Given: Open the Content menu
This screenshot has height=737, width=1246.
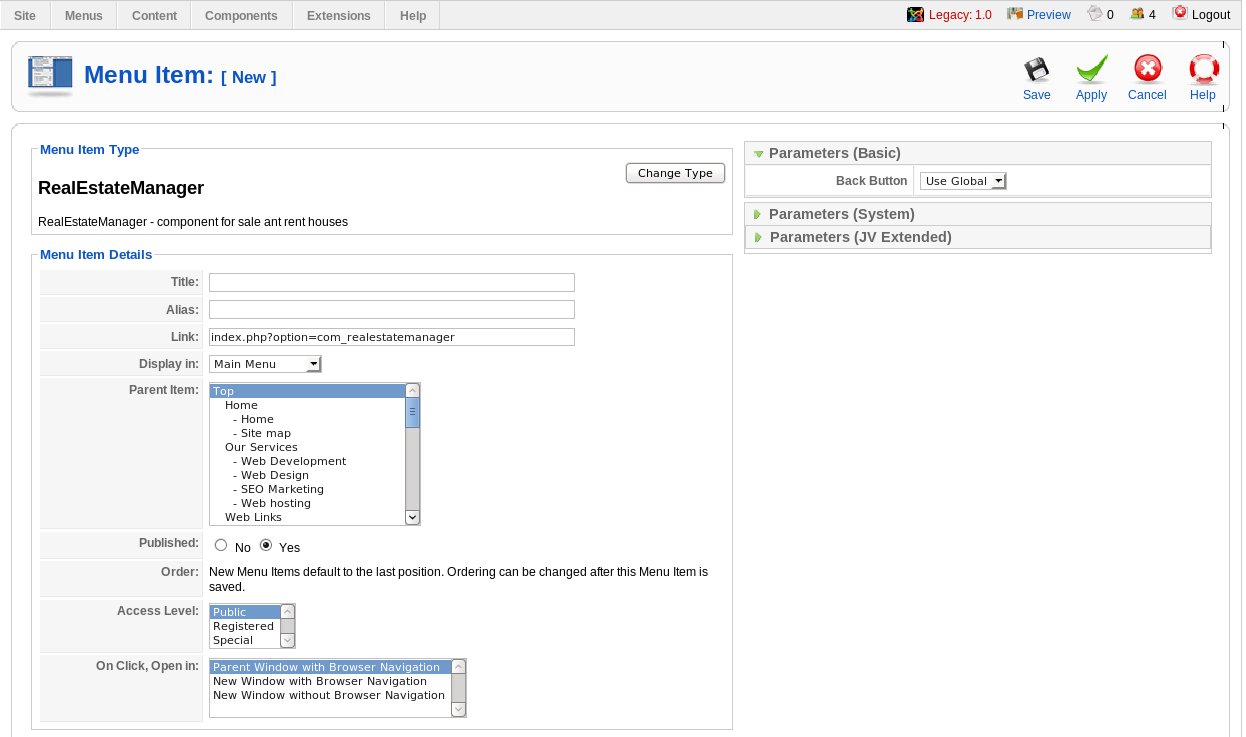Looking at the screenshot, I should click(x=154, y=15).
